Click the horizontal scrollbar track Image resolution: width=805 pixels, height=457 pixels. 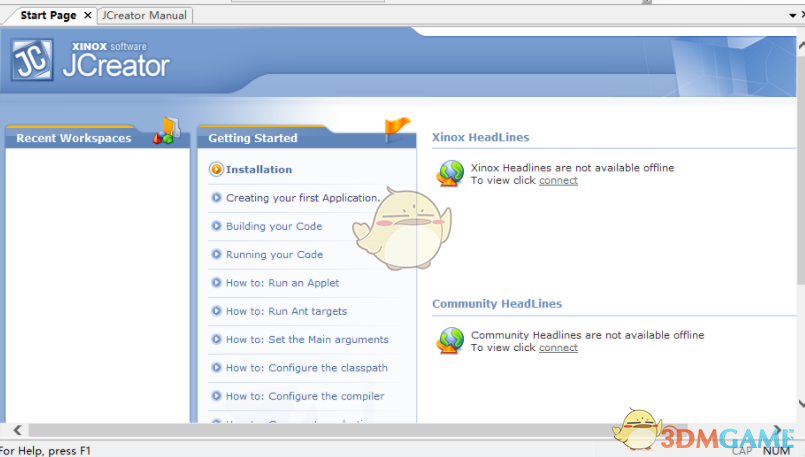359,430
